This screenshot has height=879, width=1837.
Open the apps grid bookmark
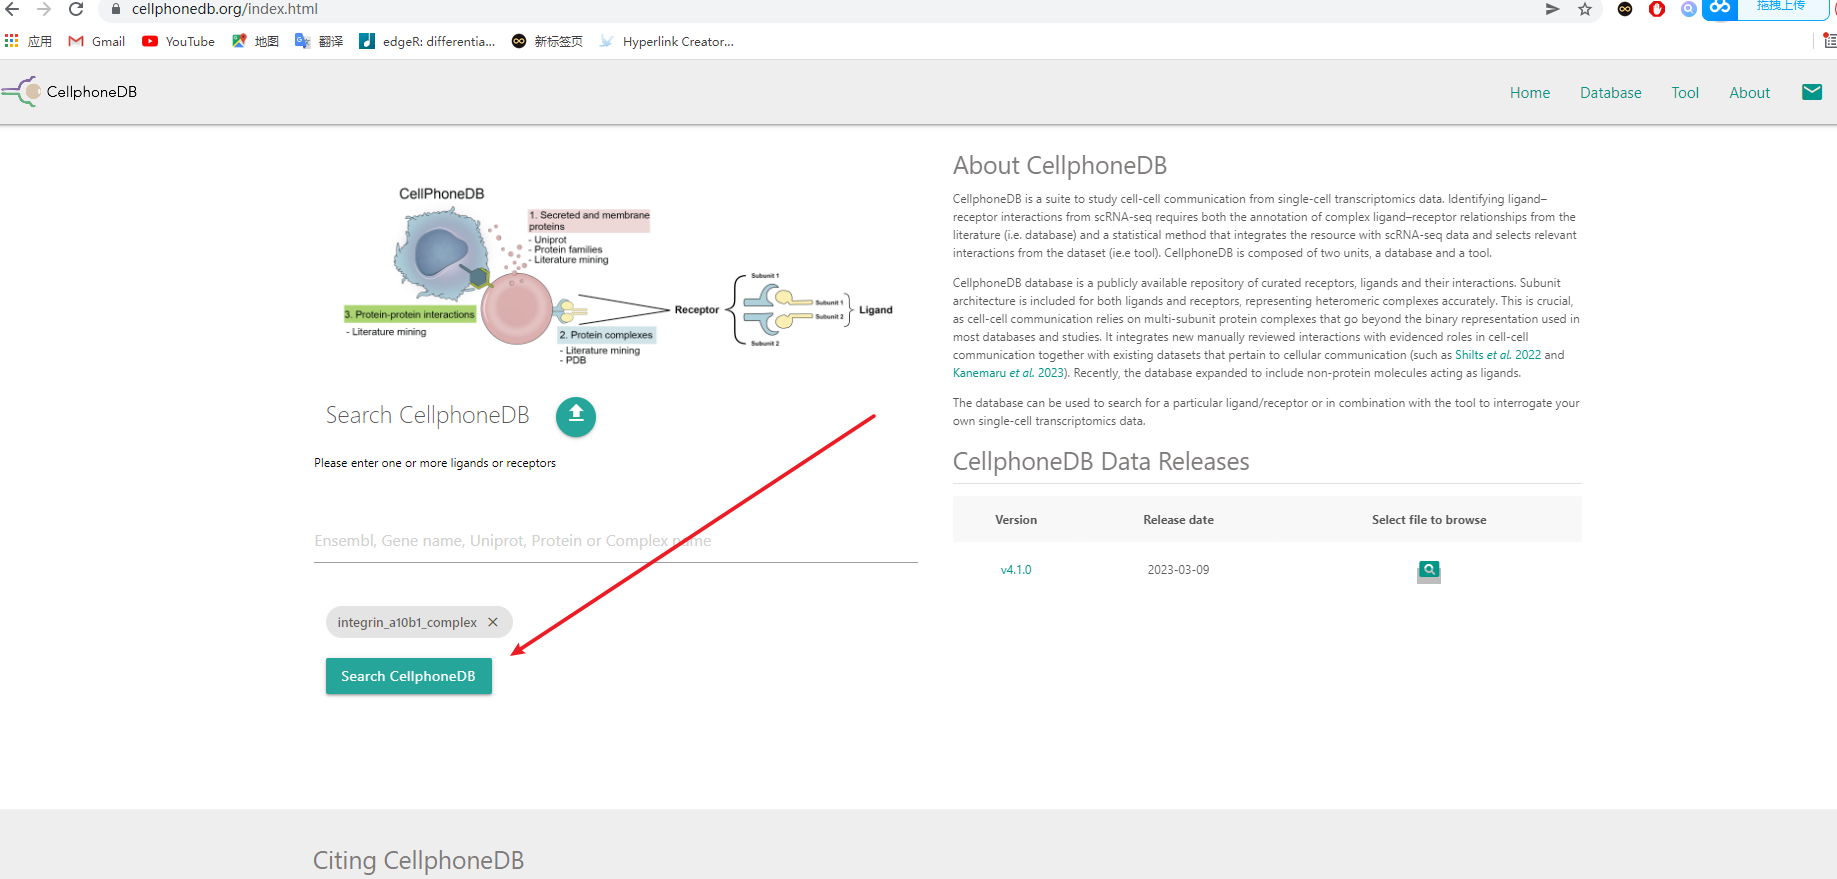pos(28,41)
